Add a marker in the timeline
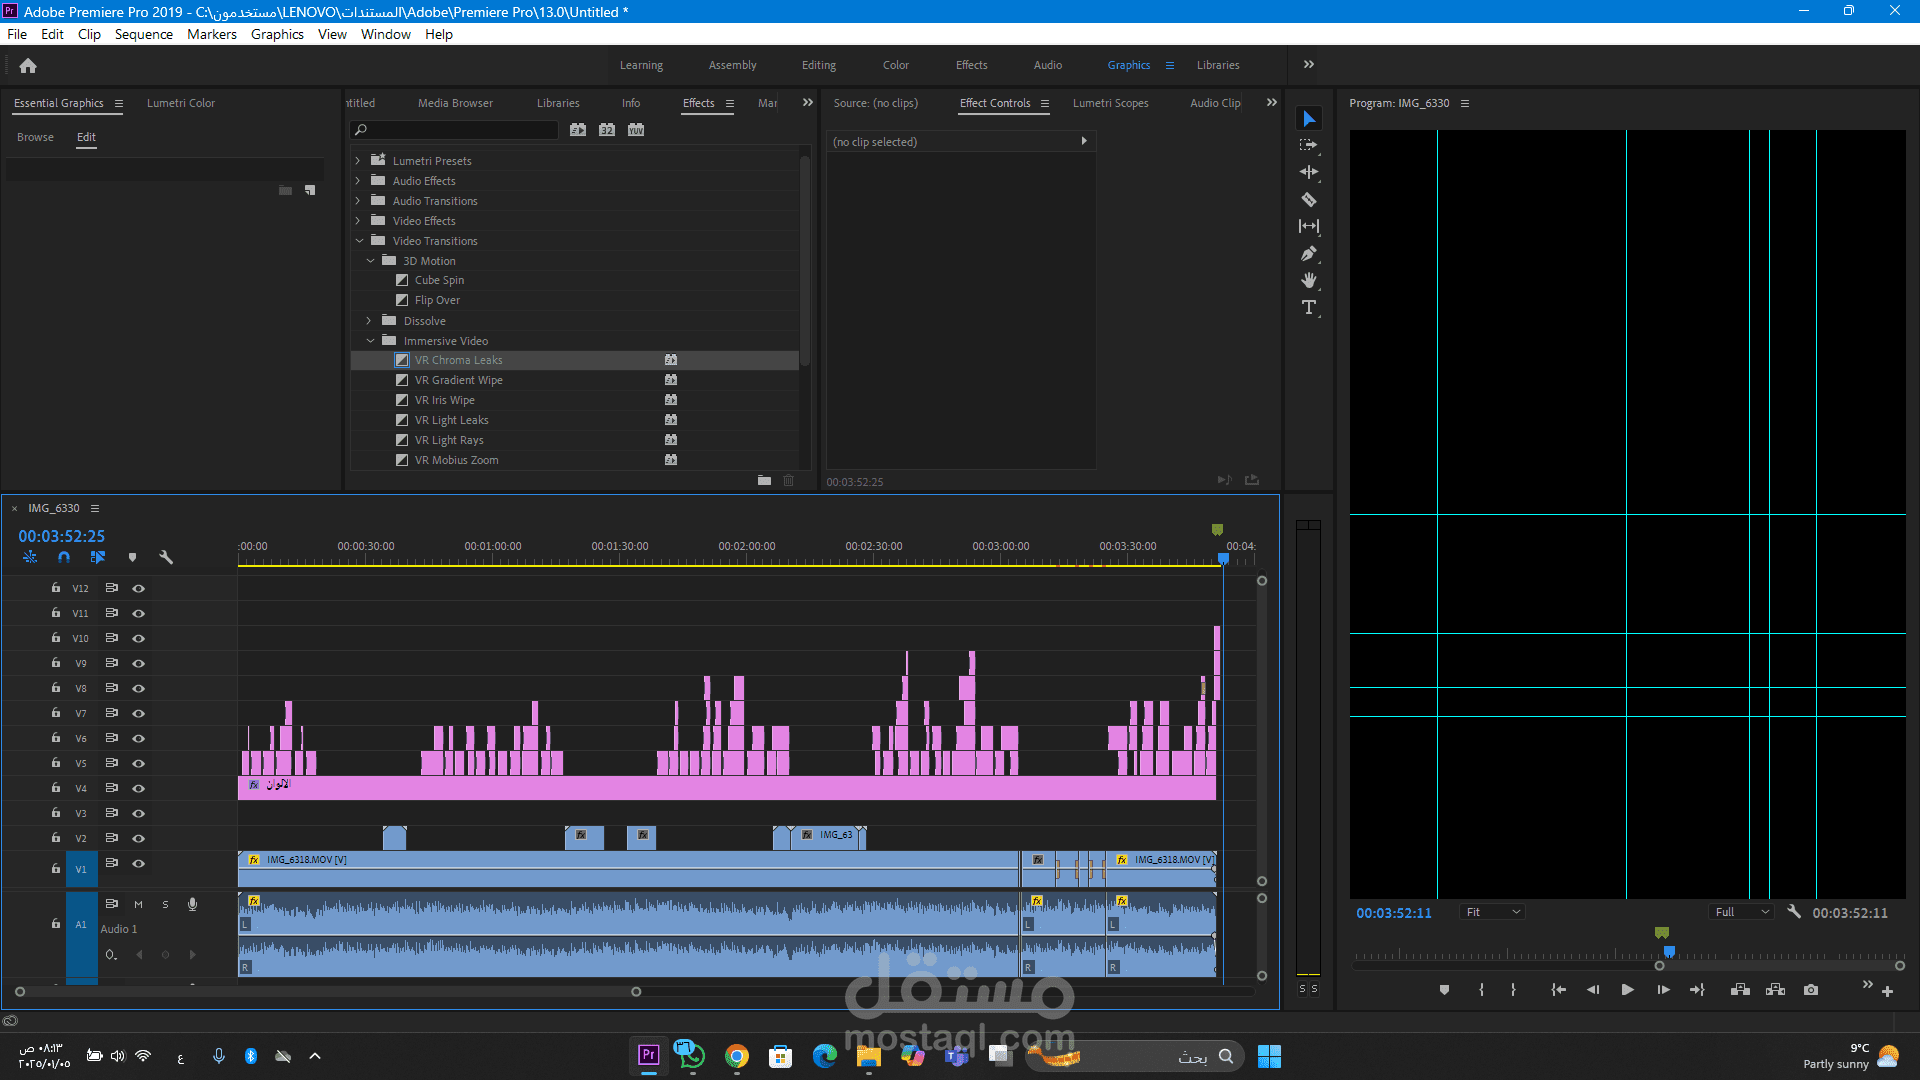The width and height of the screenshot is (1920, 1080). pos(132,557)
